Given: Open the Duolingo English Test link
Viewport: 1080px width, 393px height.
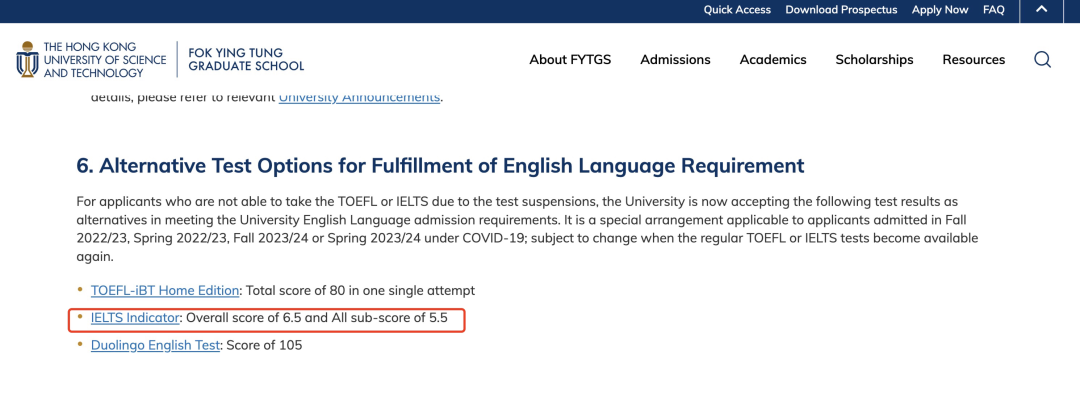Looking at the screenshot, I should 155,345.
